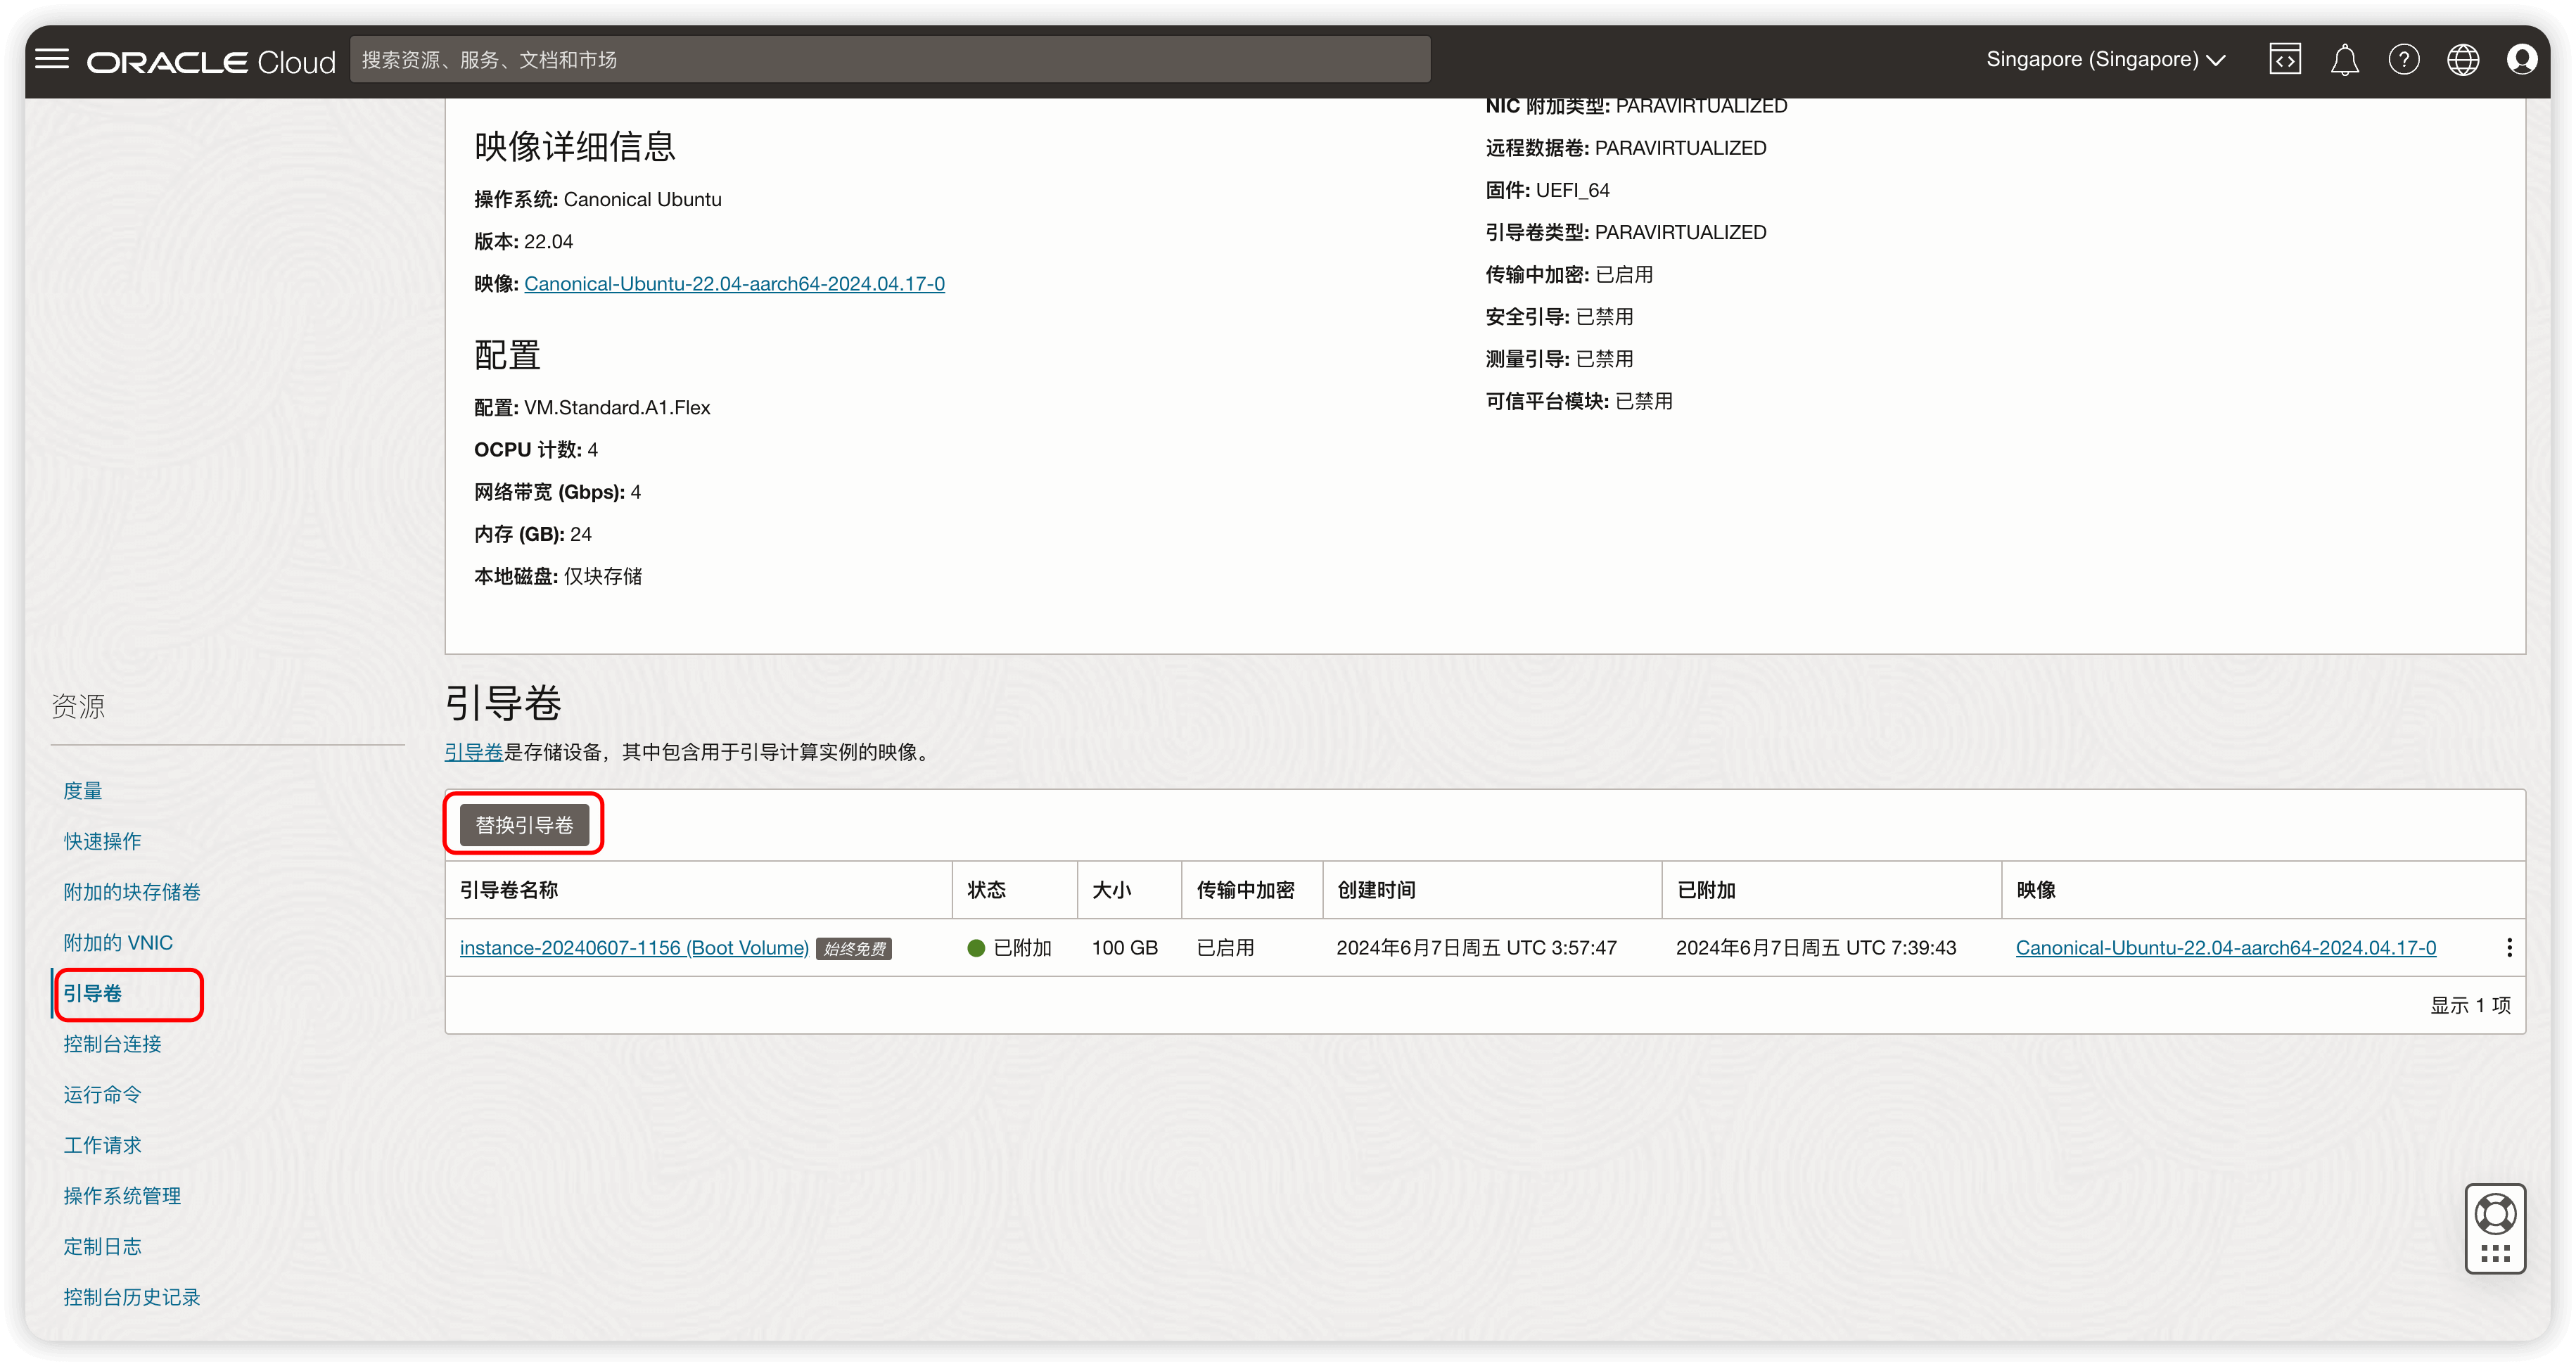Open the boot volume row actions menu
Image resolution: width=2576 pixels, height=1366 pixels.
tap(2508, 948)
